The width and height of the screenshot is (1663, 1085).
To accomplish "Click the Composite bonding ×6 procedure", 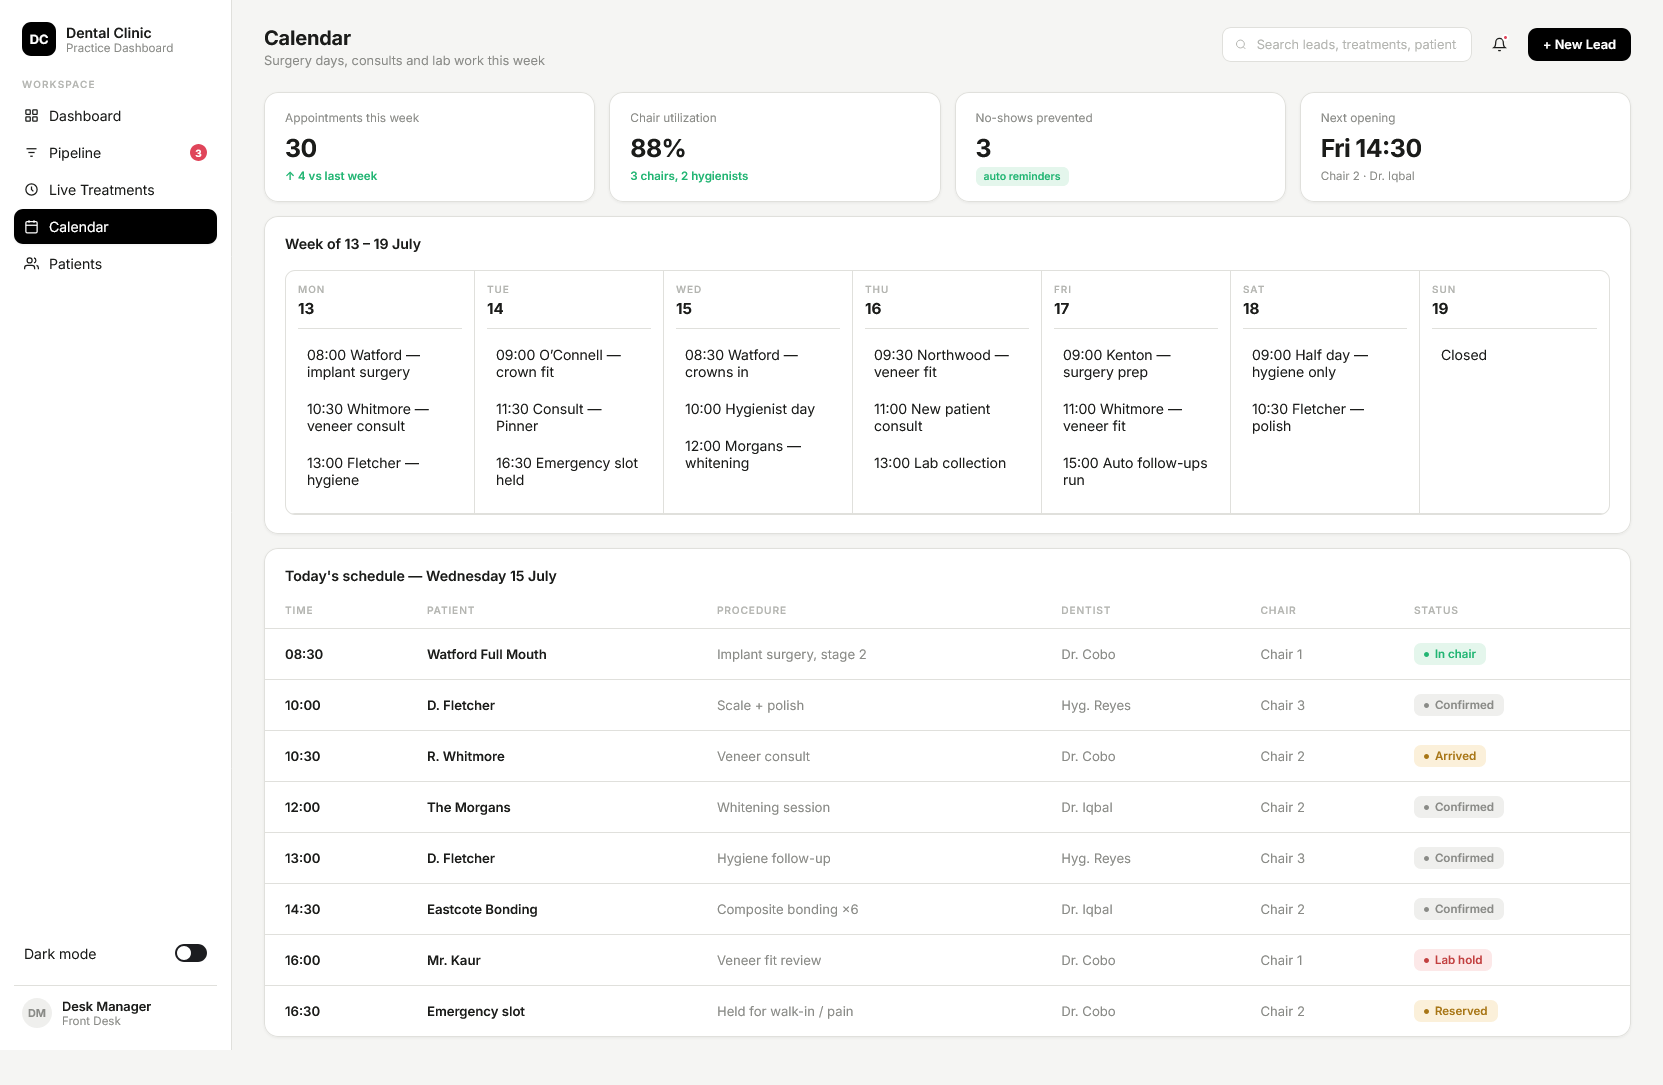I will [788, 909].
